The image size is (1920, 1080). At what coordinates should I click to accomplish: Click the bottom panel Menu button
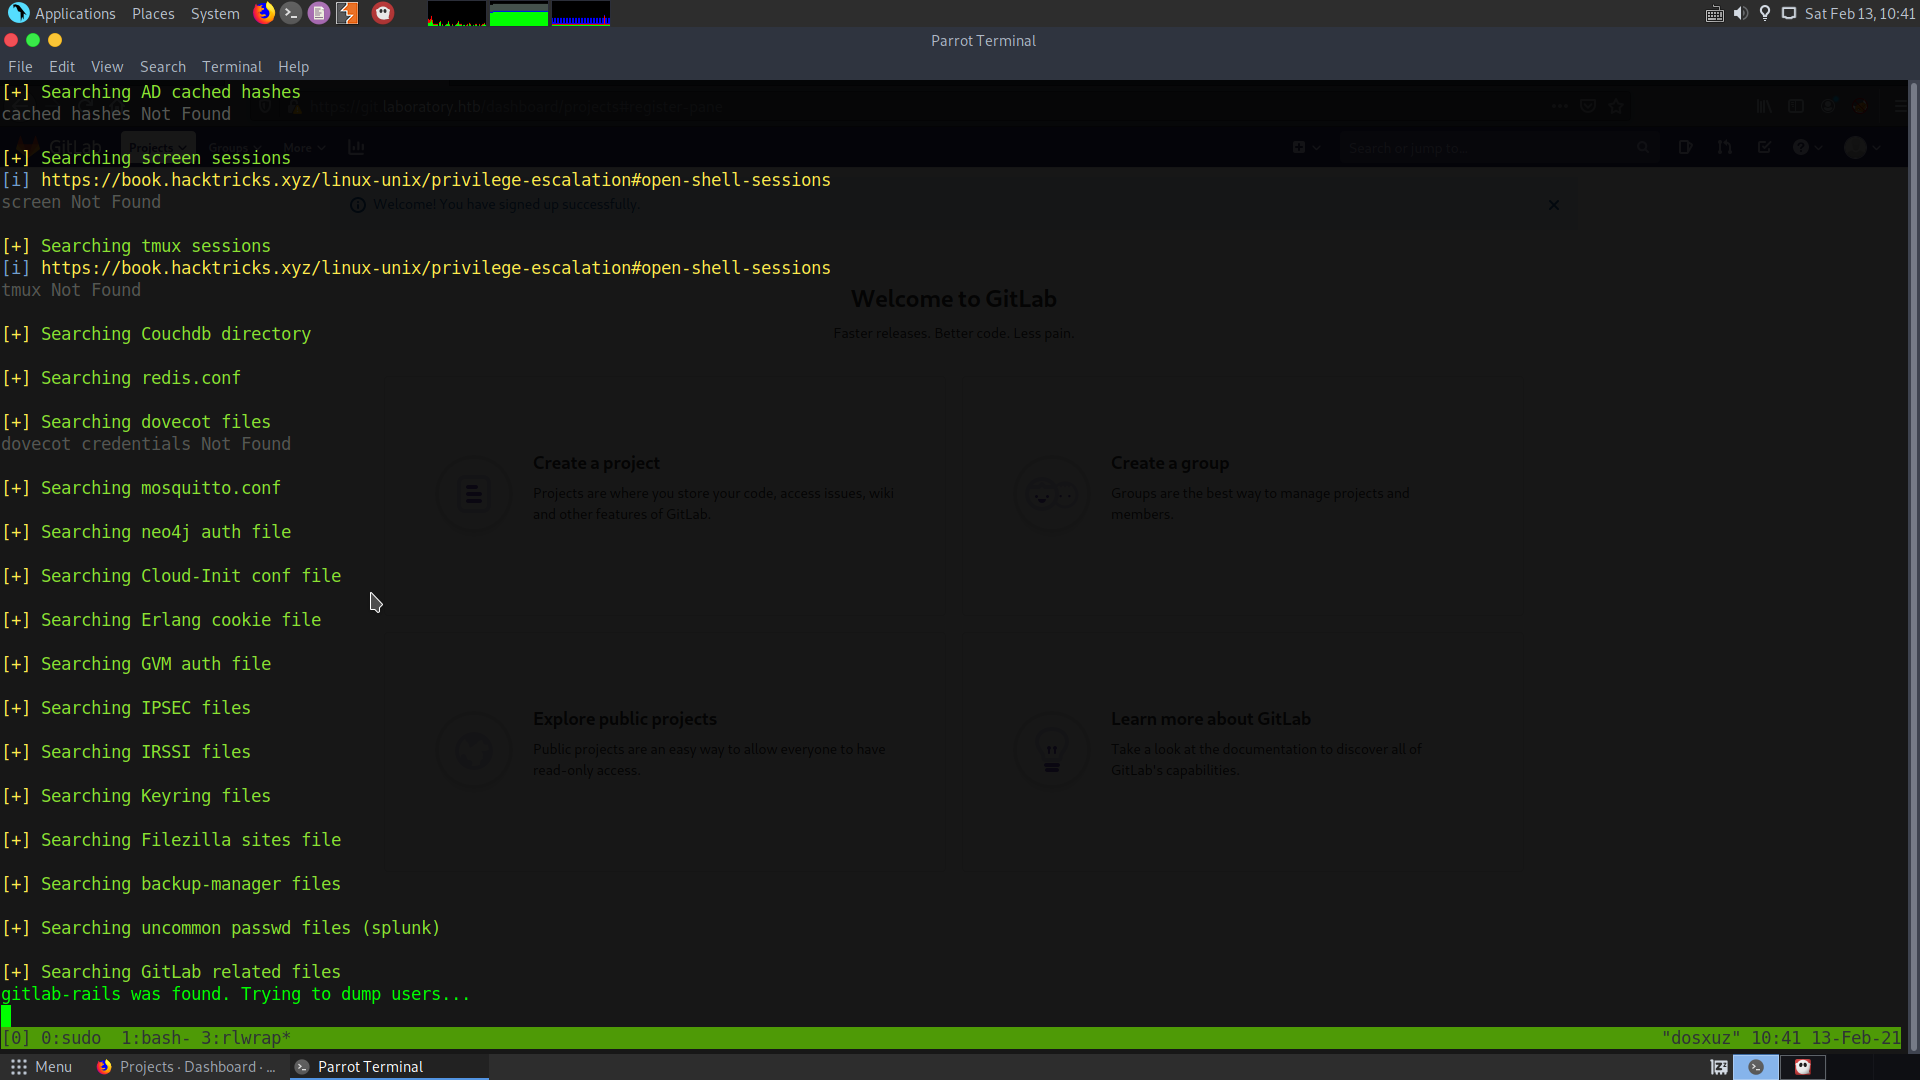[x=42, y=1067]
